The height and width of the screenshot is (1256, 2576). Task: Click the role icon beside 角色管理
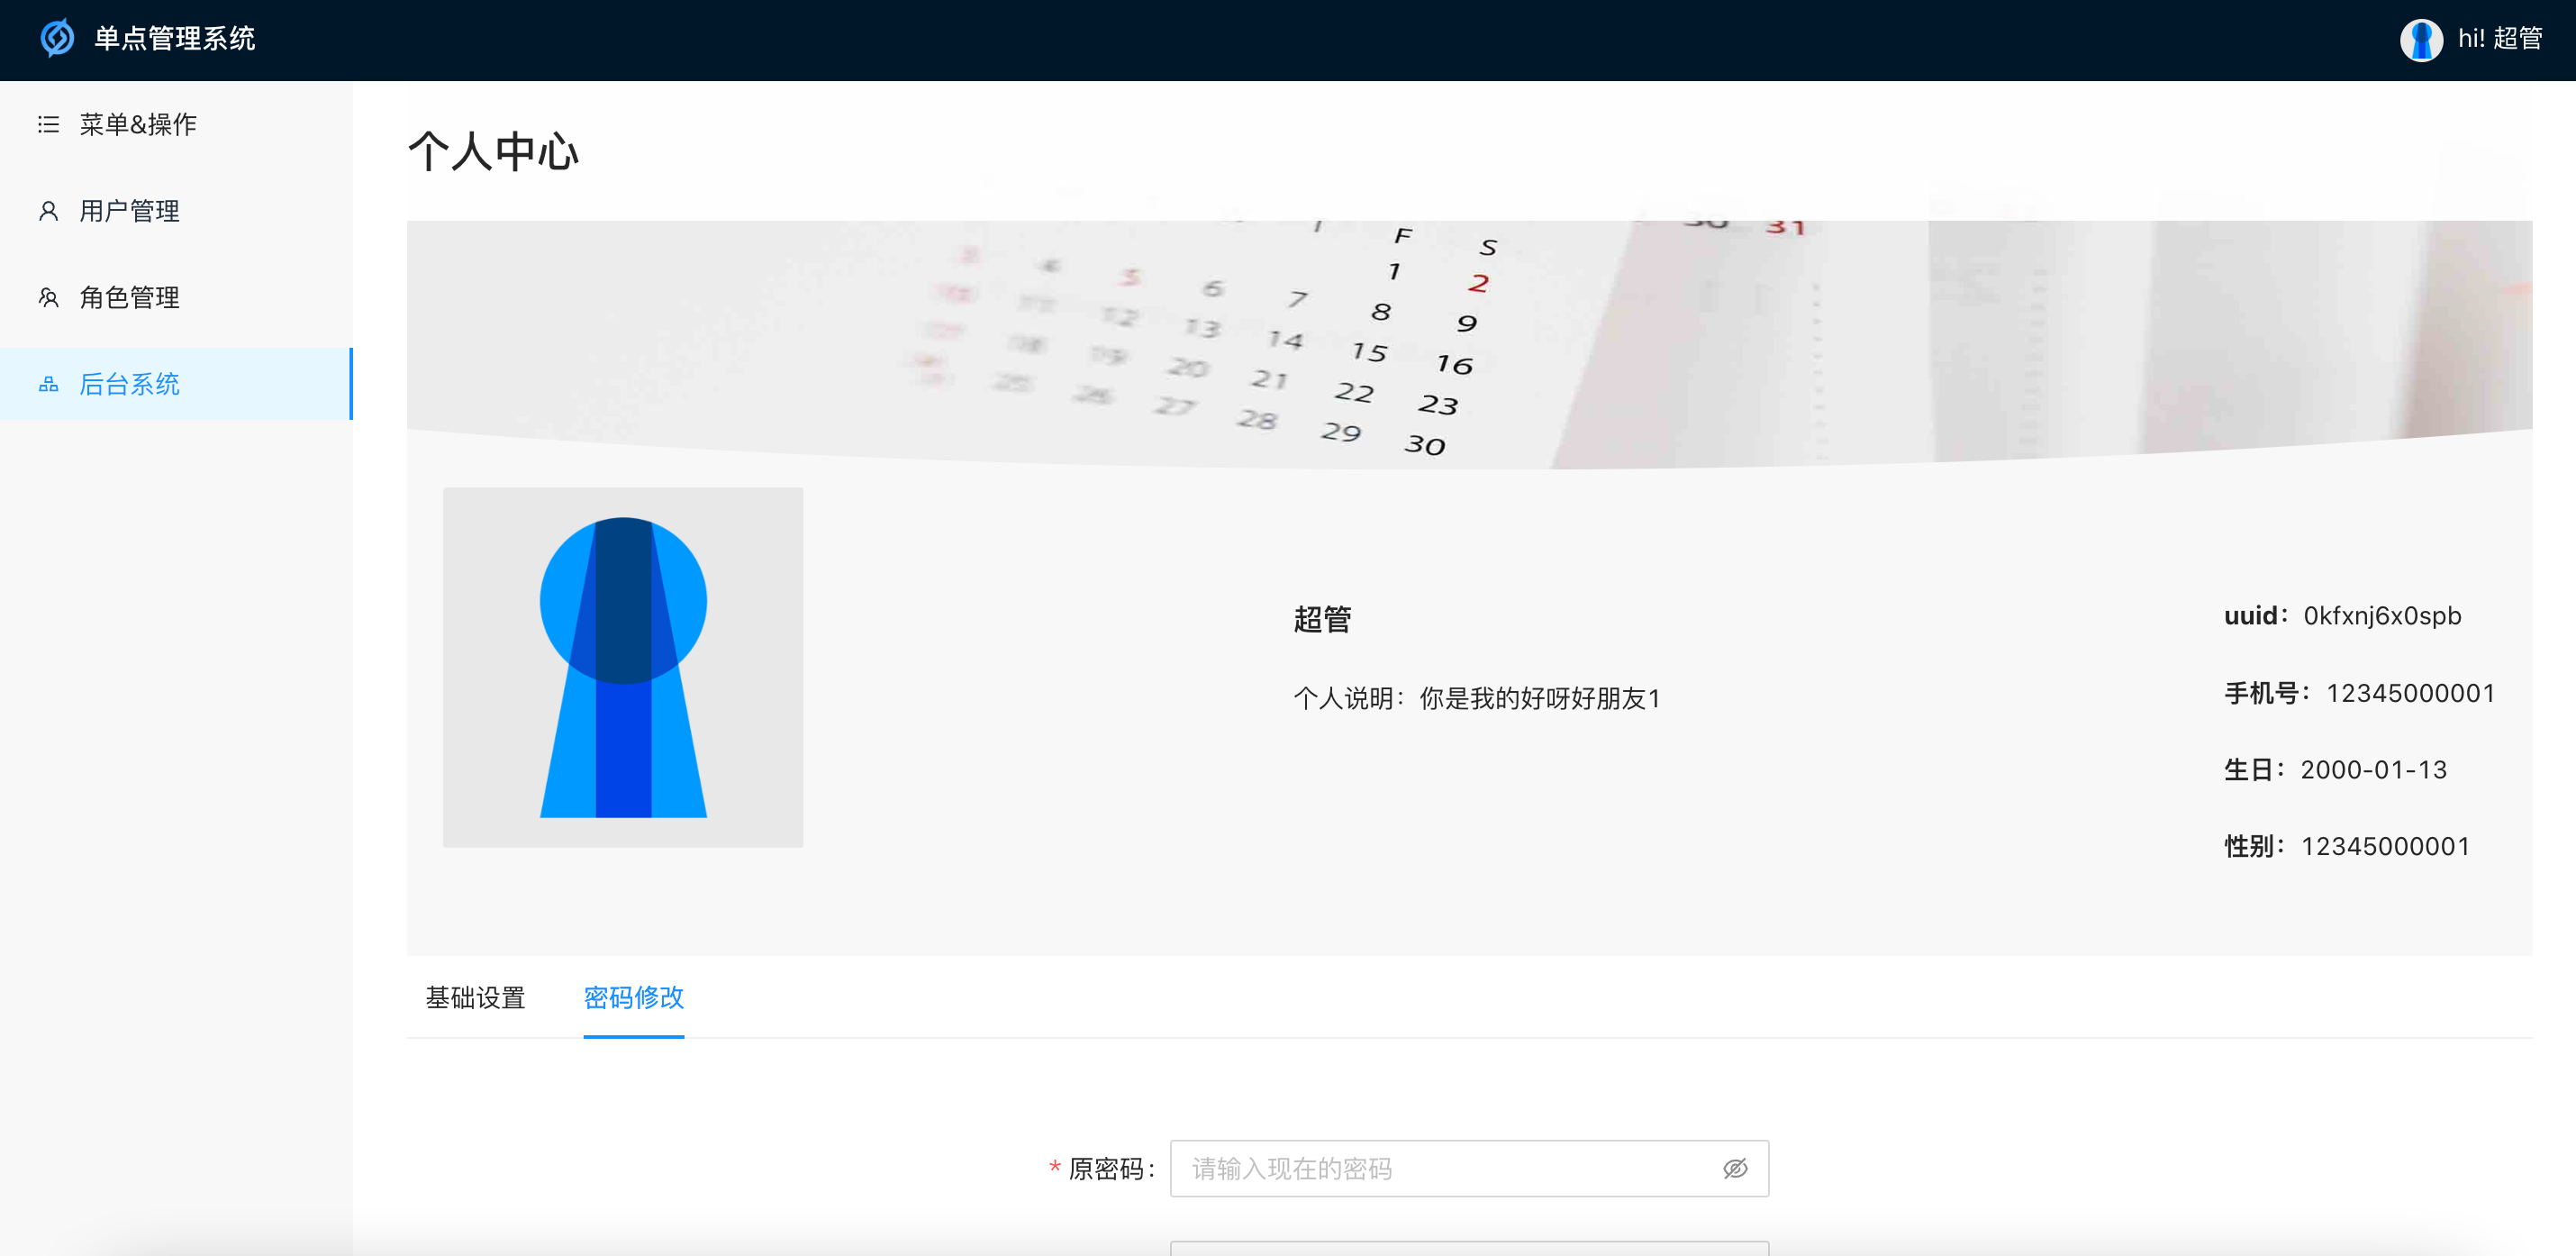[48, 297]
